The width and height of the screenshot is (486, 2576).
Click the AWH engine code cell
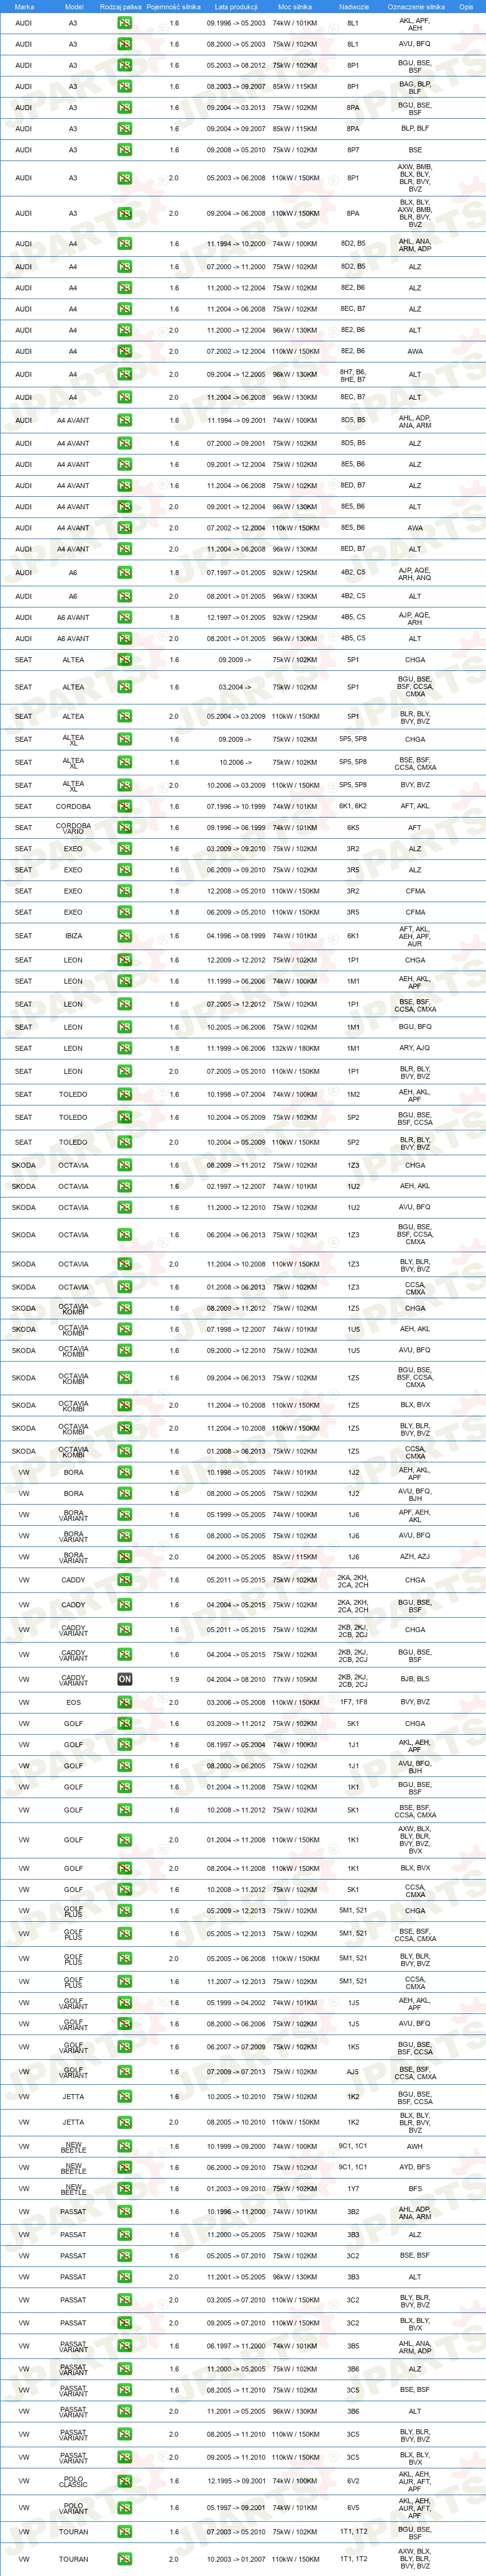(x=415, y=2146)
